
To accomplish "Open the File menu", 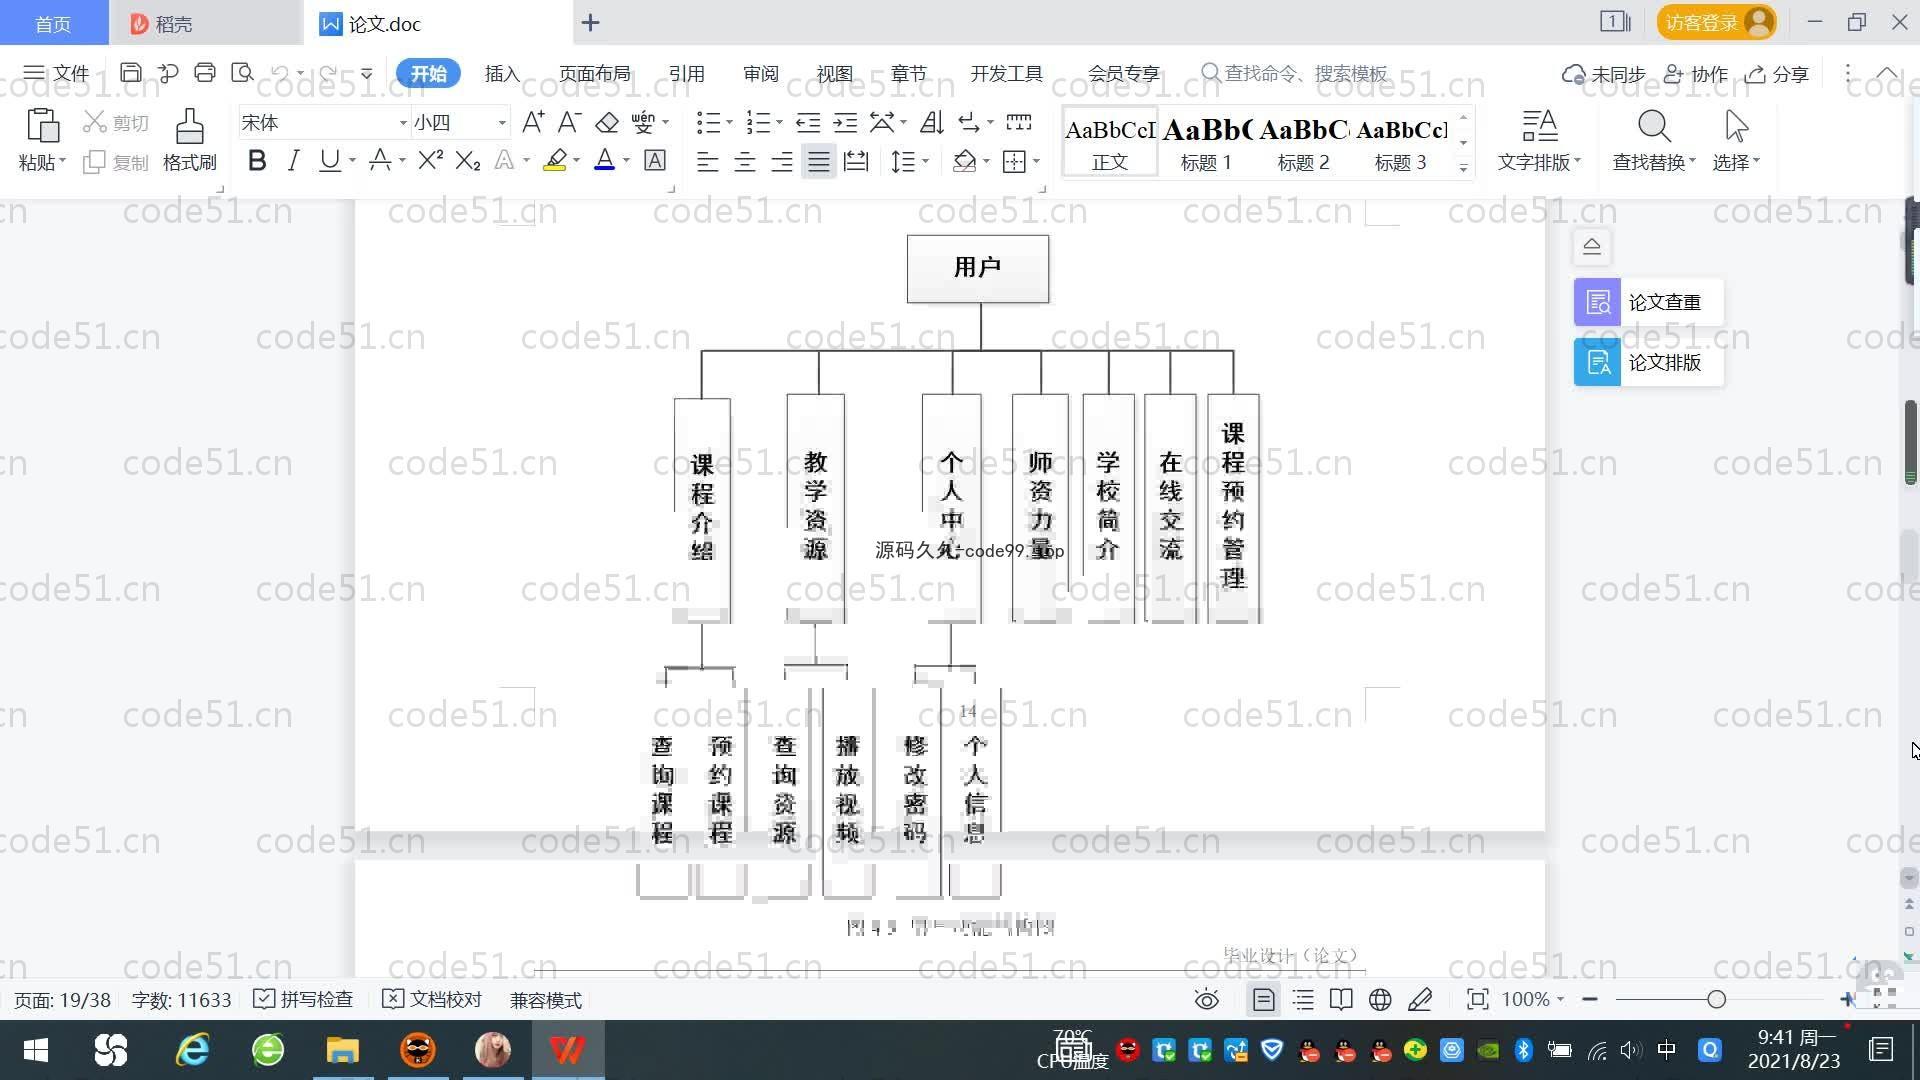I will click(x=57, y=73).
